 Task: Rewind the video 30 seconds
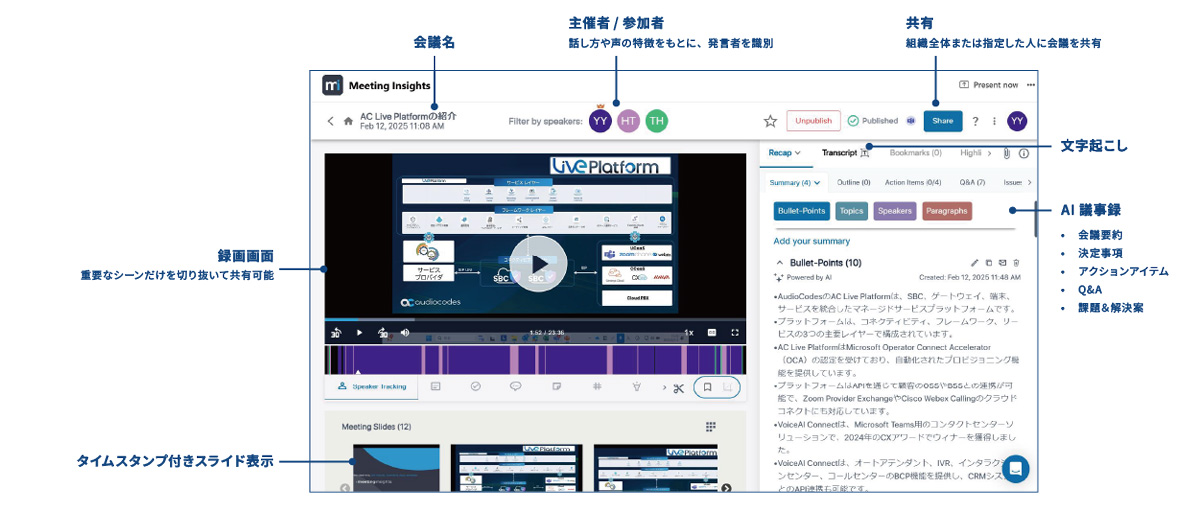[x=336, y=332]
